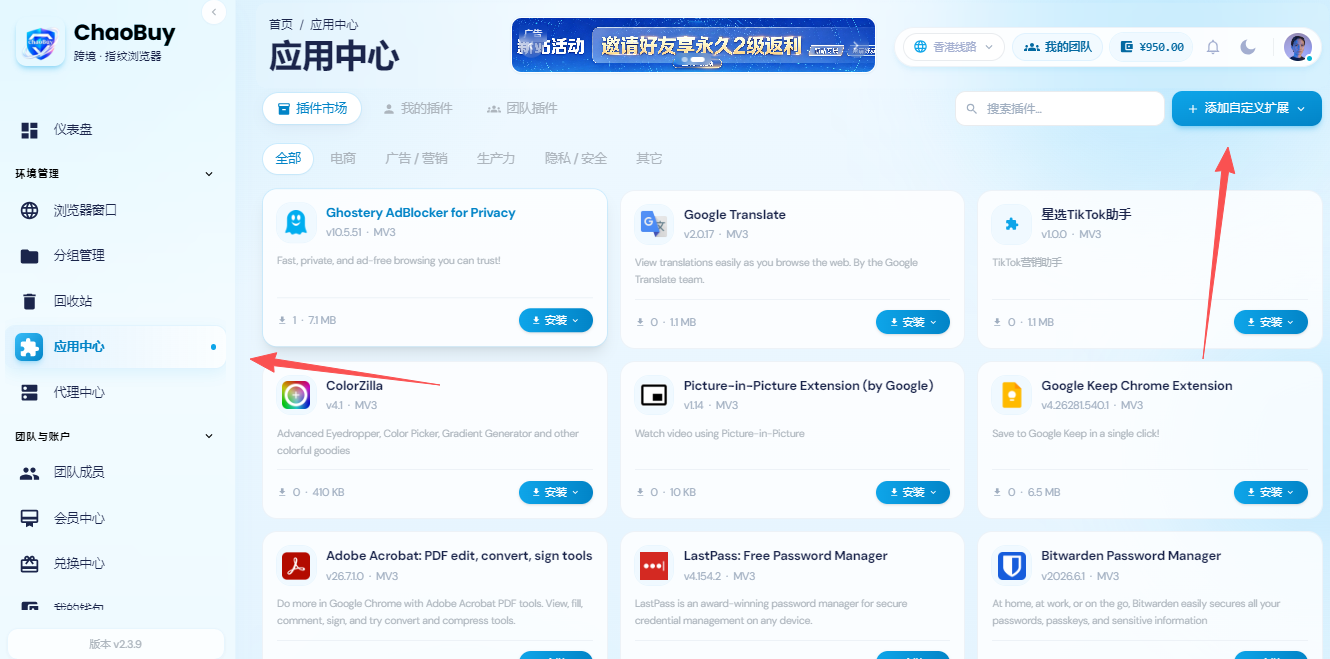Click Bitwarden Password Manager title

(1131, 556)
